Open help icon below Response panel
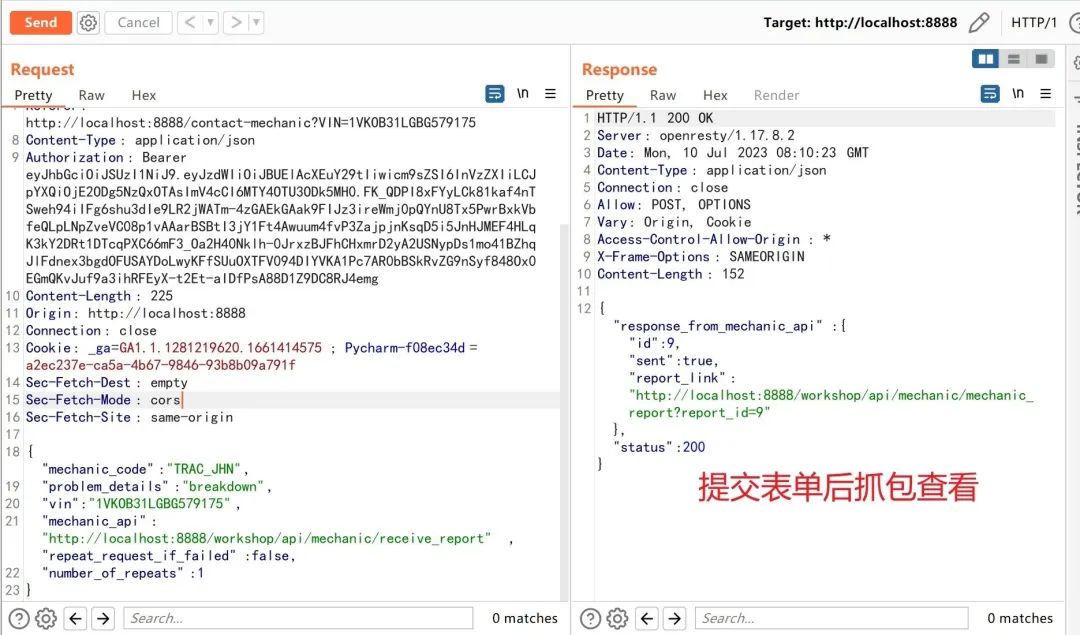The height and width of the screenshot is (635, 1080). 590,618
